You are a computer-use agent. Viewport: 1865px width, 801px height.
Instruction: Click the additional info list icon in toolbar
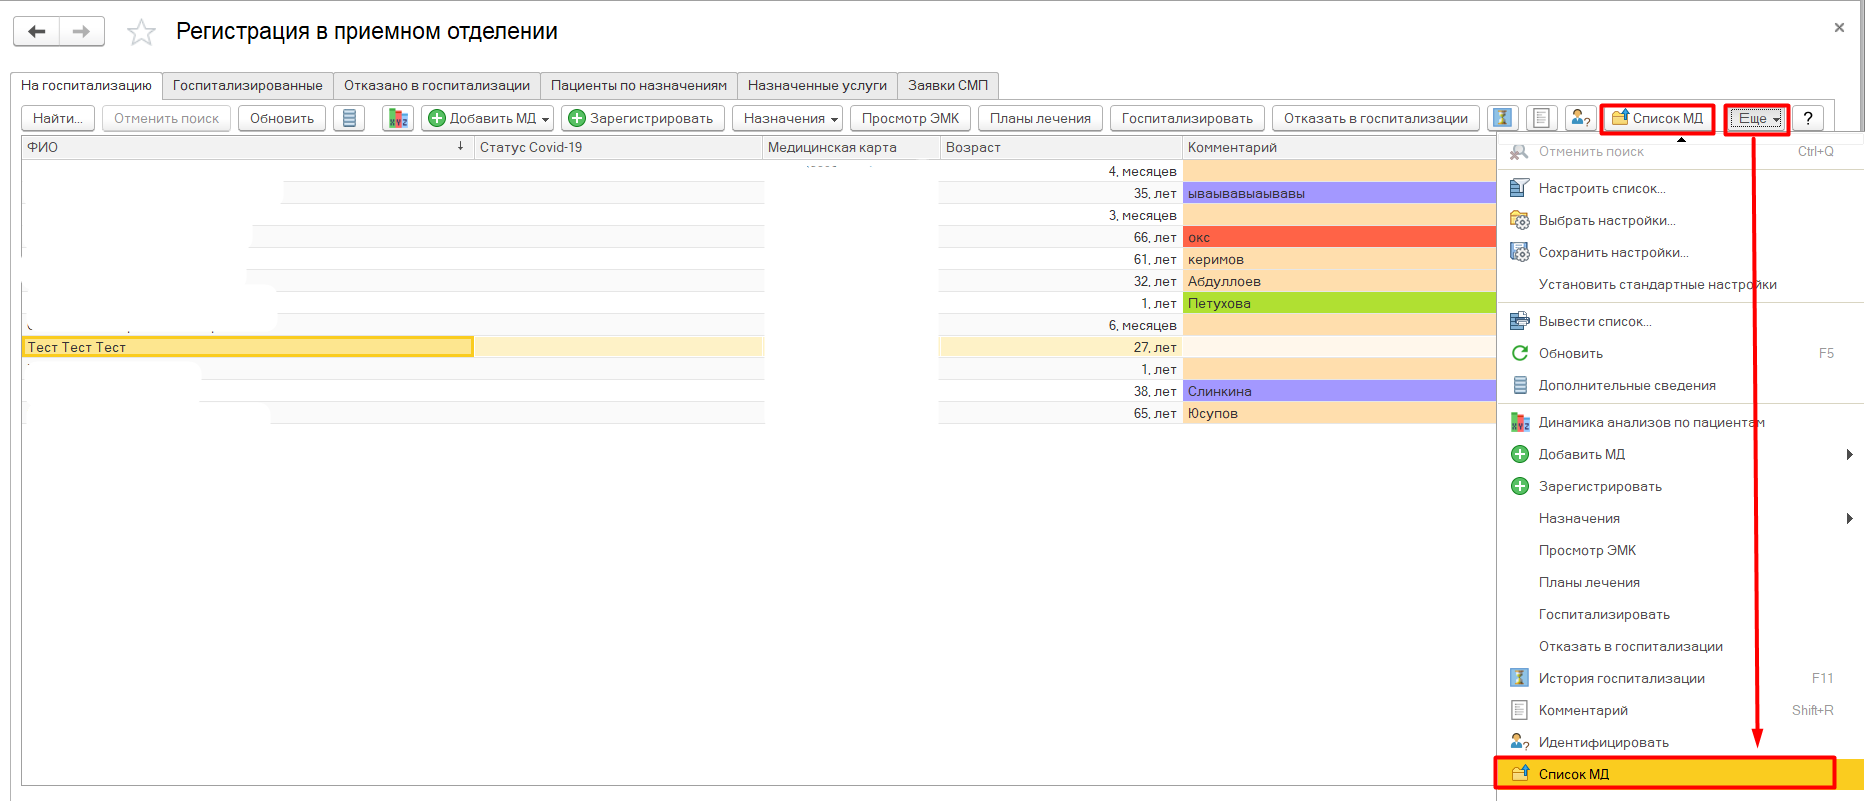point(349,118)
